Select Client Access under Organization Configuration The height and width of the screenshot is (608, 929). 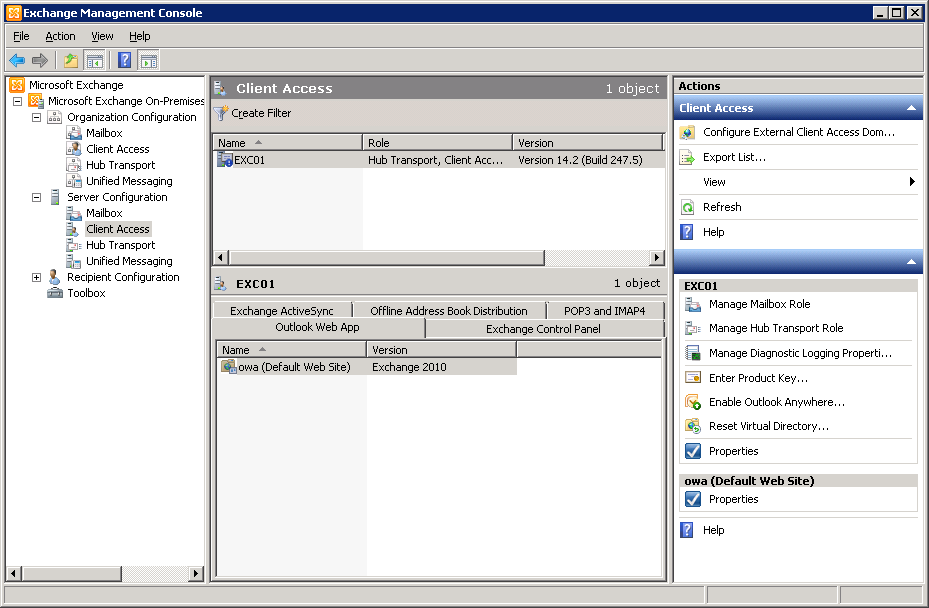(117, 149)
